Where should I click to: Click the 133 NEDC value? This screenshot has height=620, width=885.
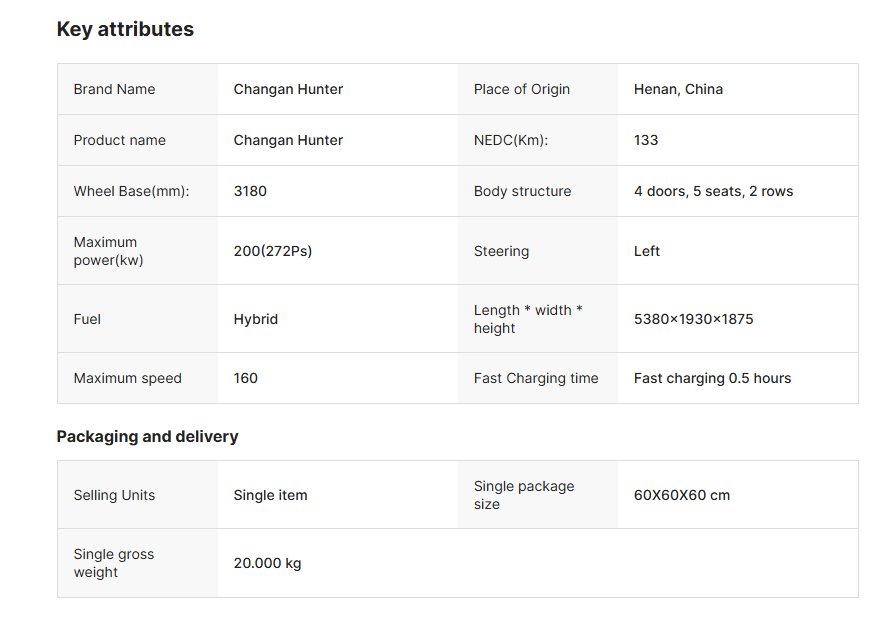pos(646,140)
